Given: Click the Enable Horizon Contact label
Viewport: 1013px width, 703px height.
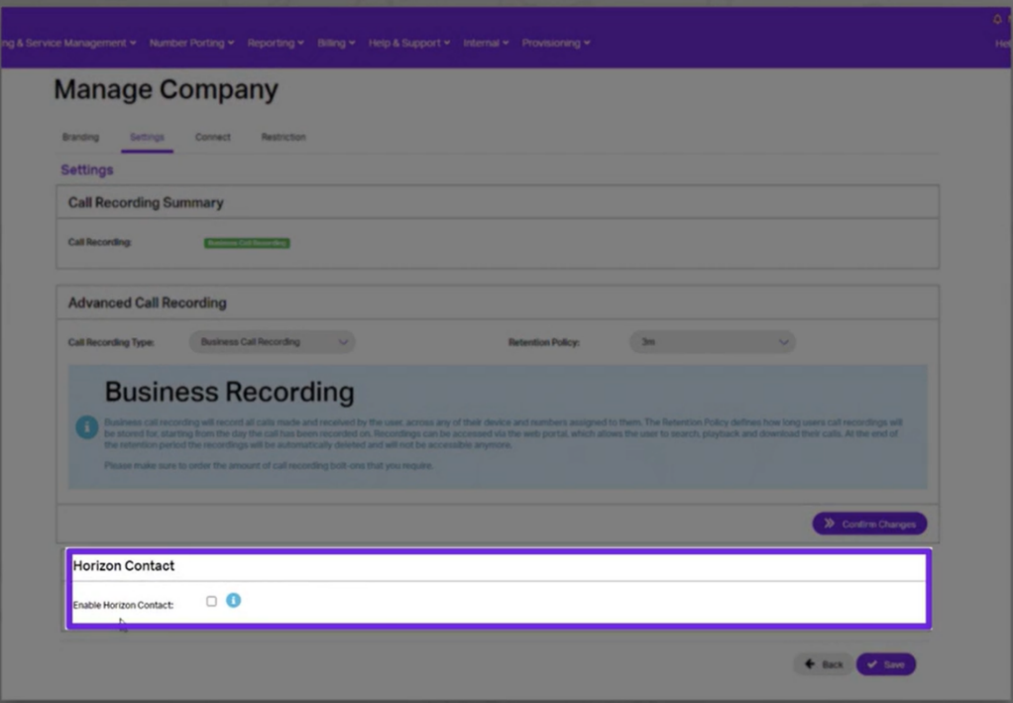Looking at the screenshot, I should [x=123, y=605].
